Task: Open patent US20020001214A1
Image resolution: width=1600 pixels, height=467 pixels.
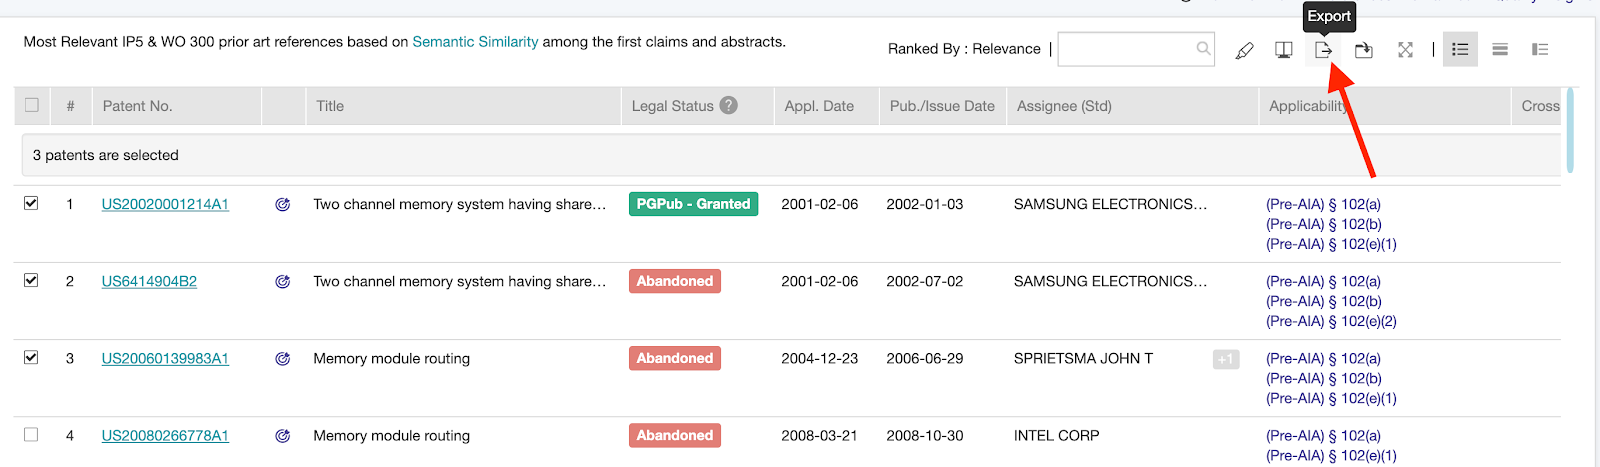Action: pyautogui.click(x=165, y=204)
